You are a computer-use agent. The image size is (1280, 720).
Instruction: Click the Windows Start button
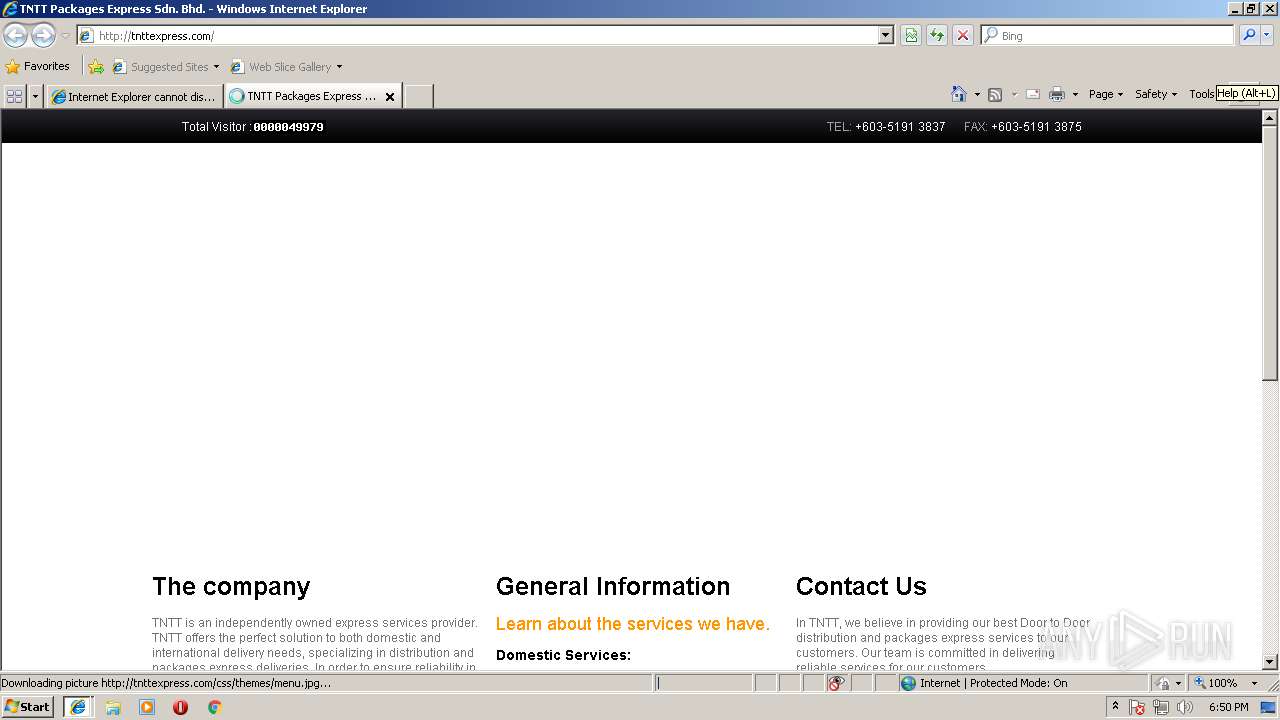tap(28, 707)
